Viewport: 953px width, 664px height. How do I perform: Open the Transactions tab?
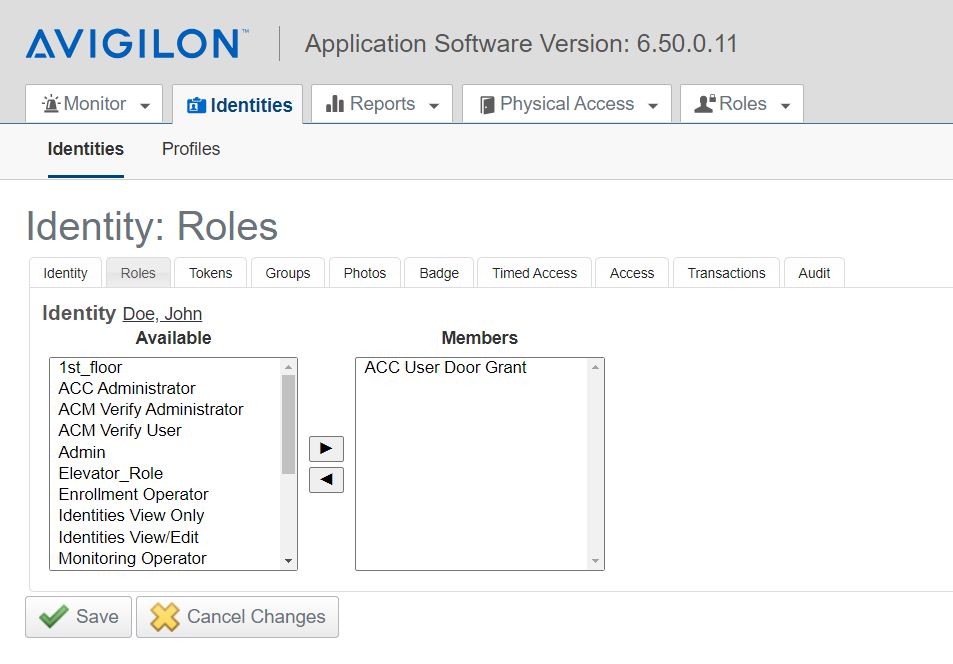click(726, 273)
